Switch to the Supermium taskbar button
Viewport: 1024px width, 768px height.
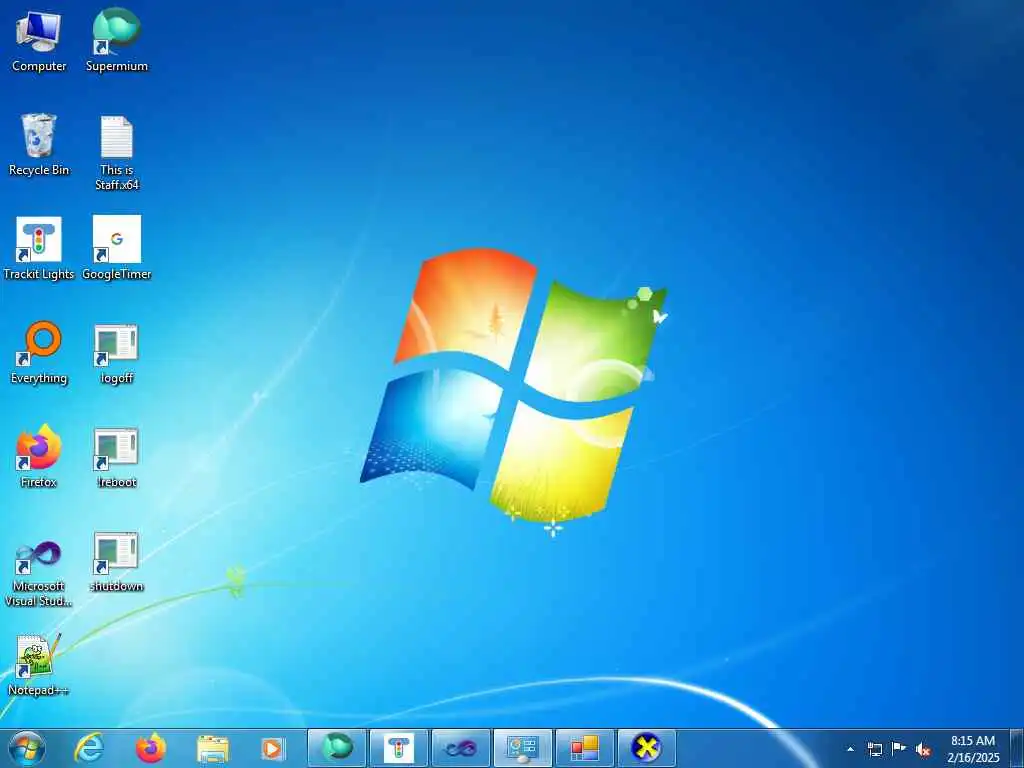(x=336, y=748)
